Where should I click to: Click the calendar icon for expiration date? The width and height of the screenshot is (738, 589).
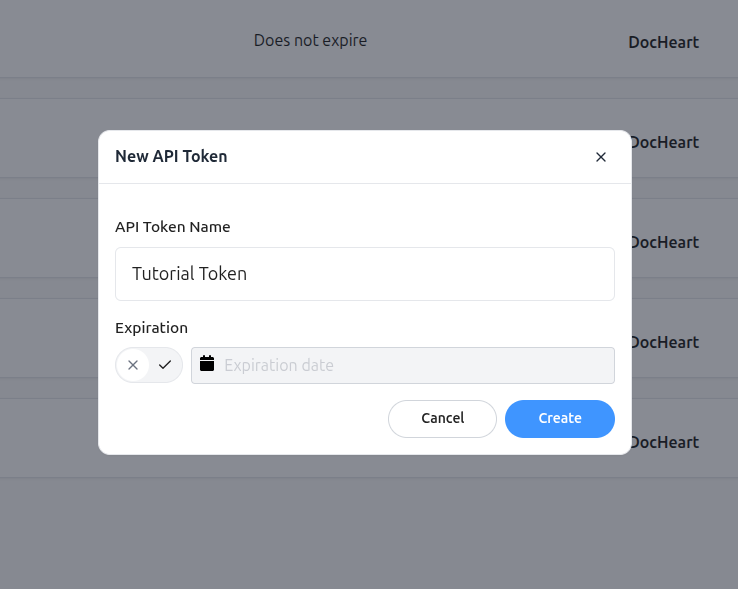pos(208,365)
